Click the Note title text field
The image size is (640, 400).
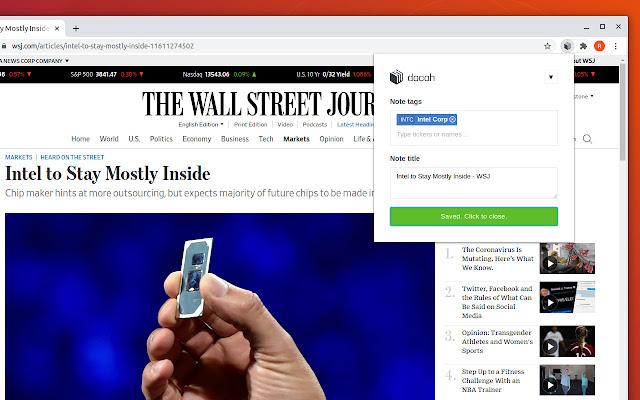click(x=473, y=183)
